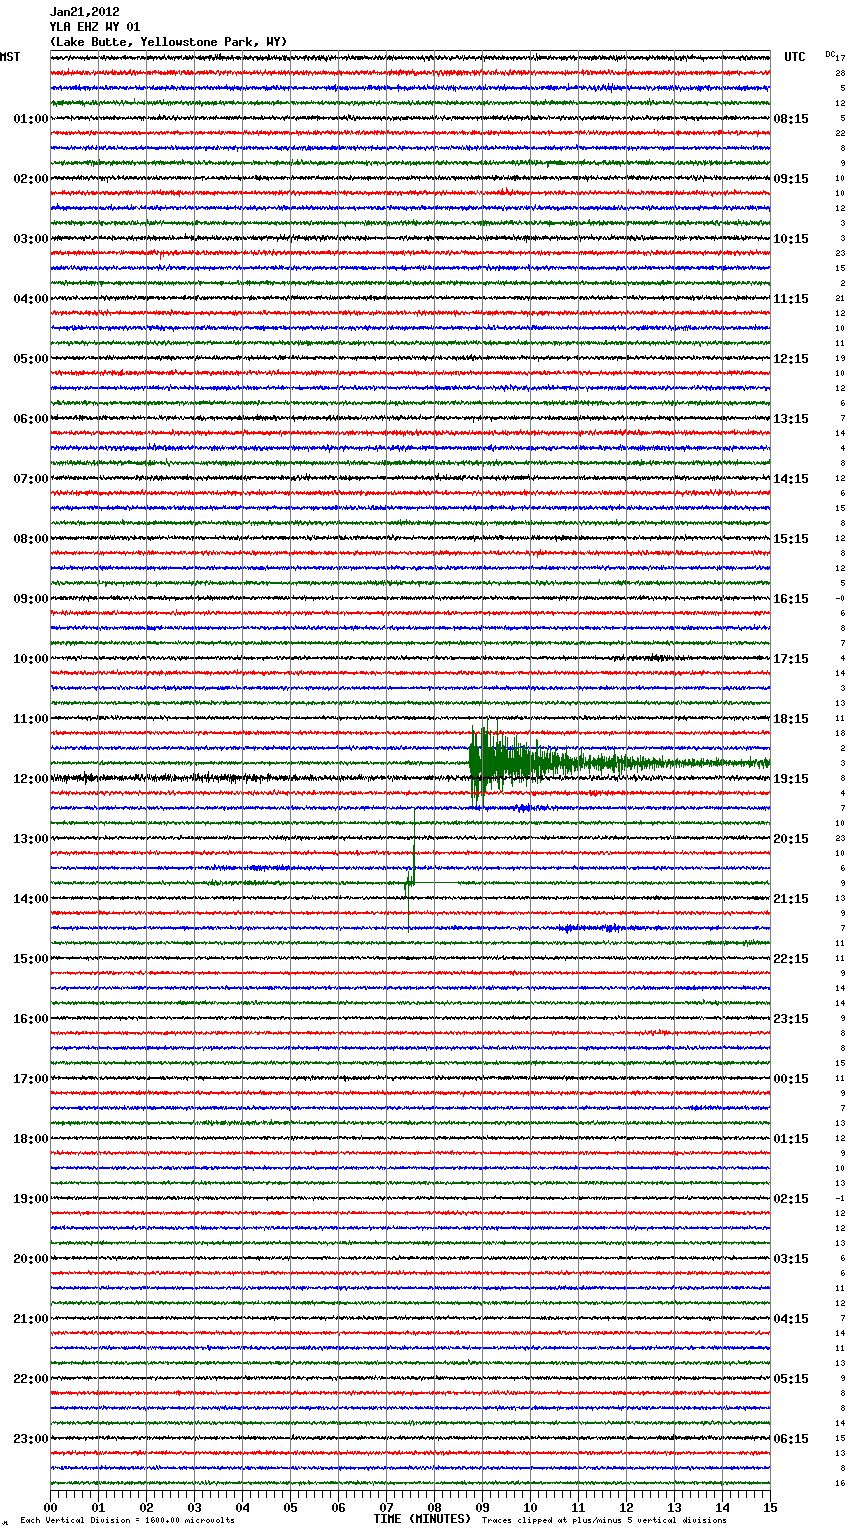Click the 14:15 UTC time label
The image size is (850, 1534).
(x=791, y=479)
